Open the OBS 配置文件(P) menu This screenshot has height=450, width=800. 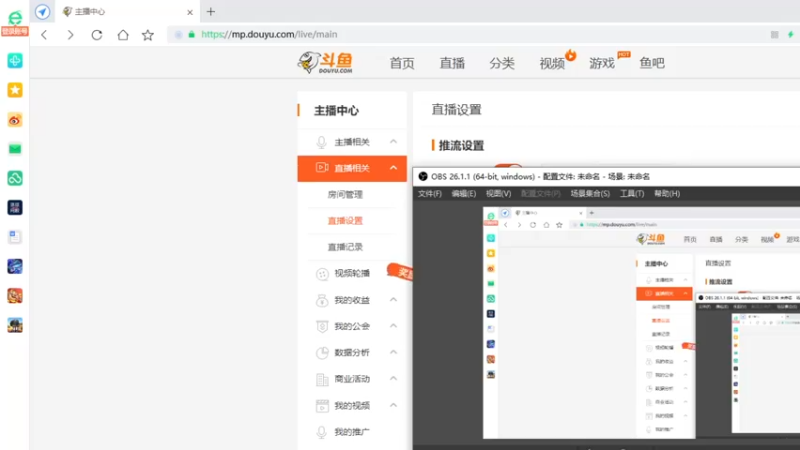[x=540, y=194]
